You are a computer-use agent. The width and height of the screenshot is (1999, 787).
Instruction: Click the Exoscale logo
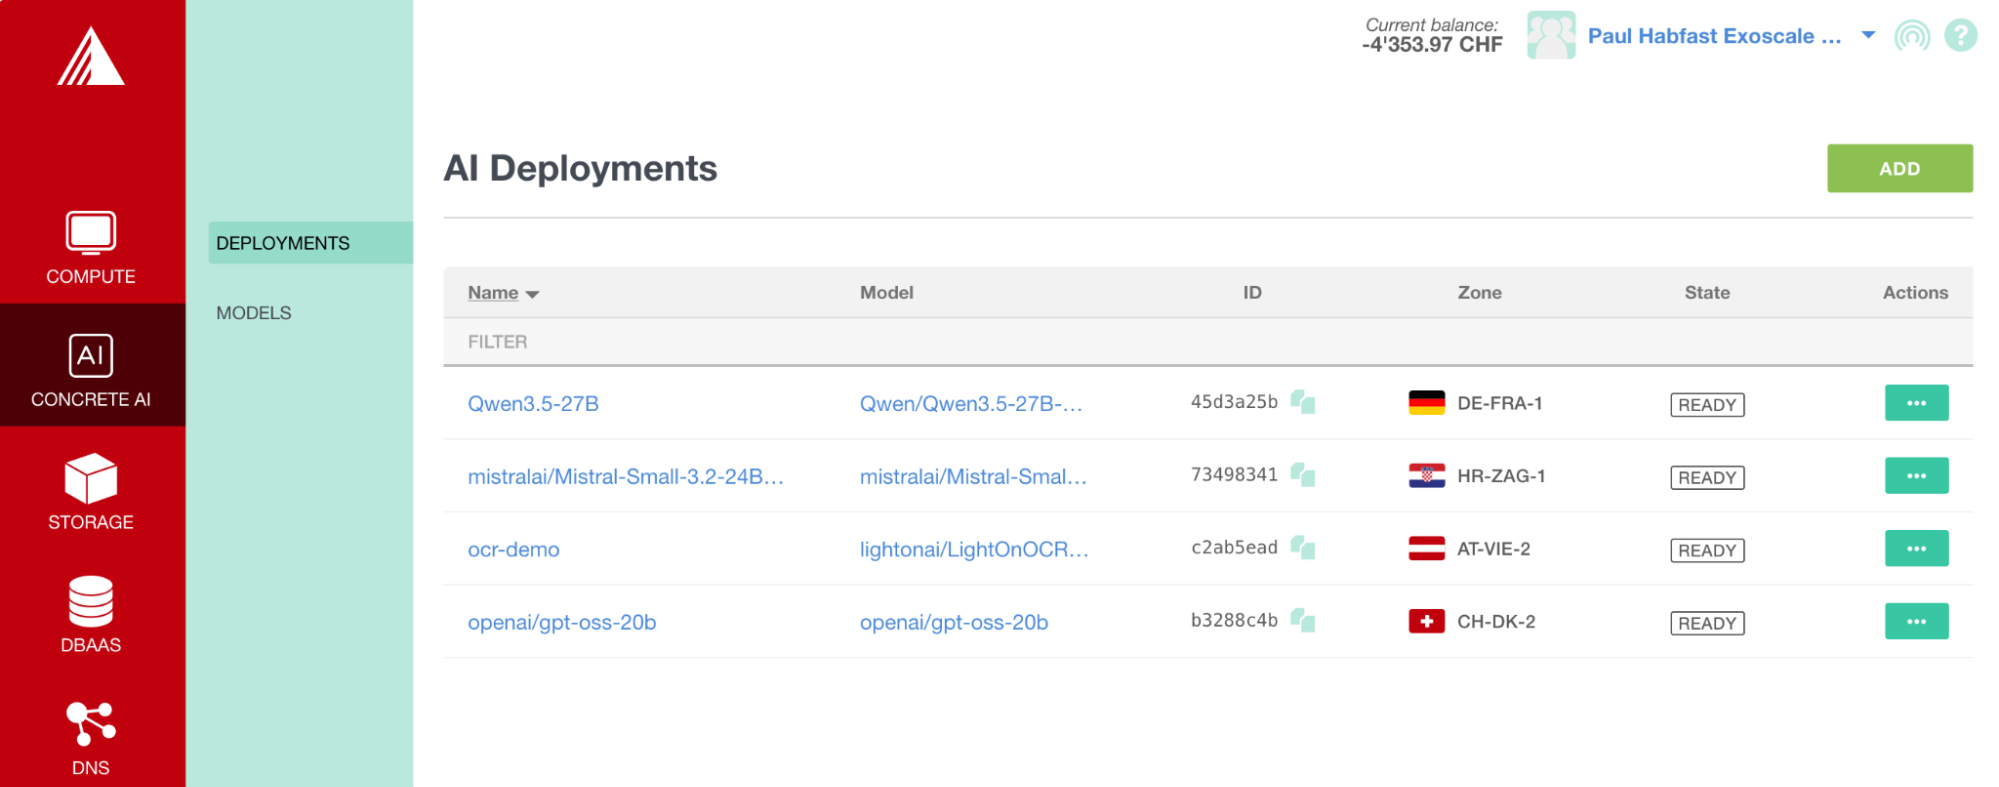(91, 56)
